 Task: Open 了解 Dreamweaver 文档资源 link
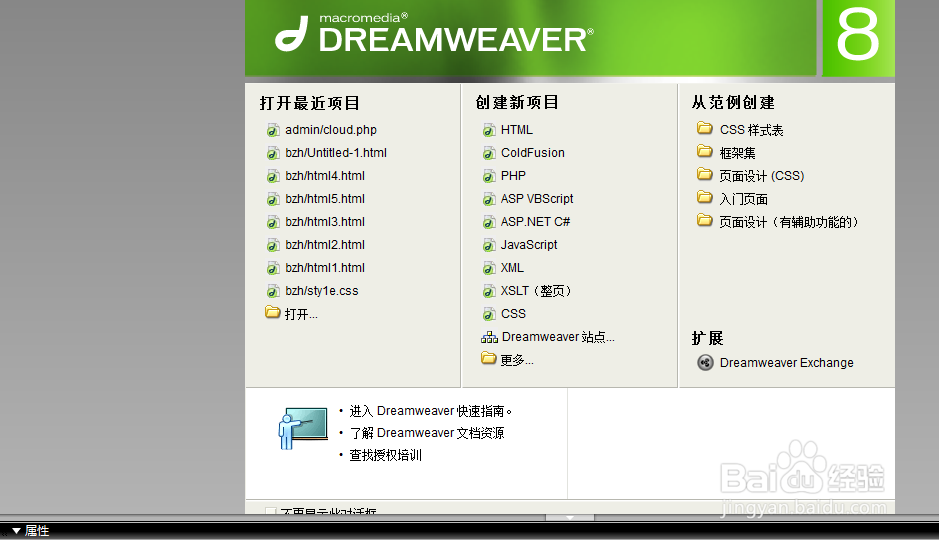(426, 433)
